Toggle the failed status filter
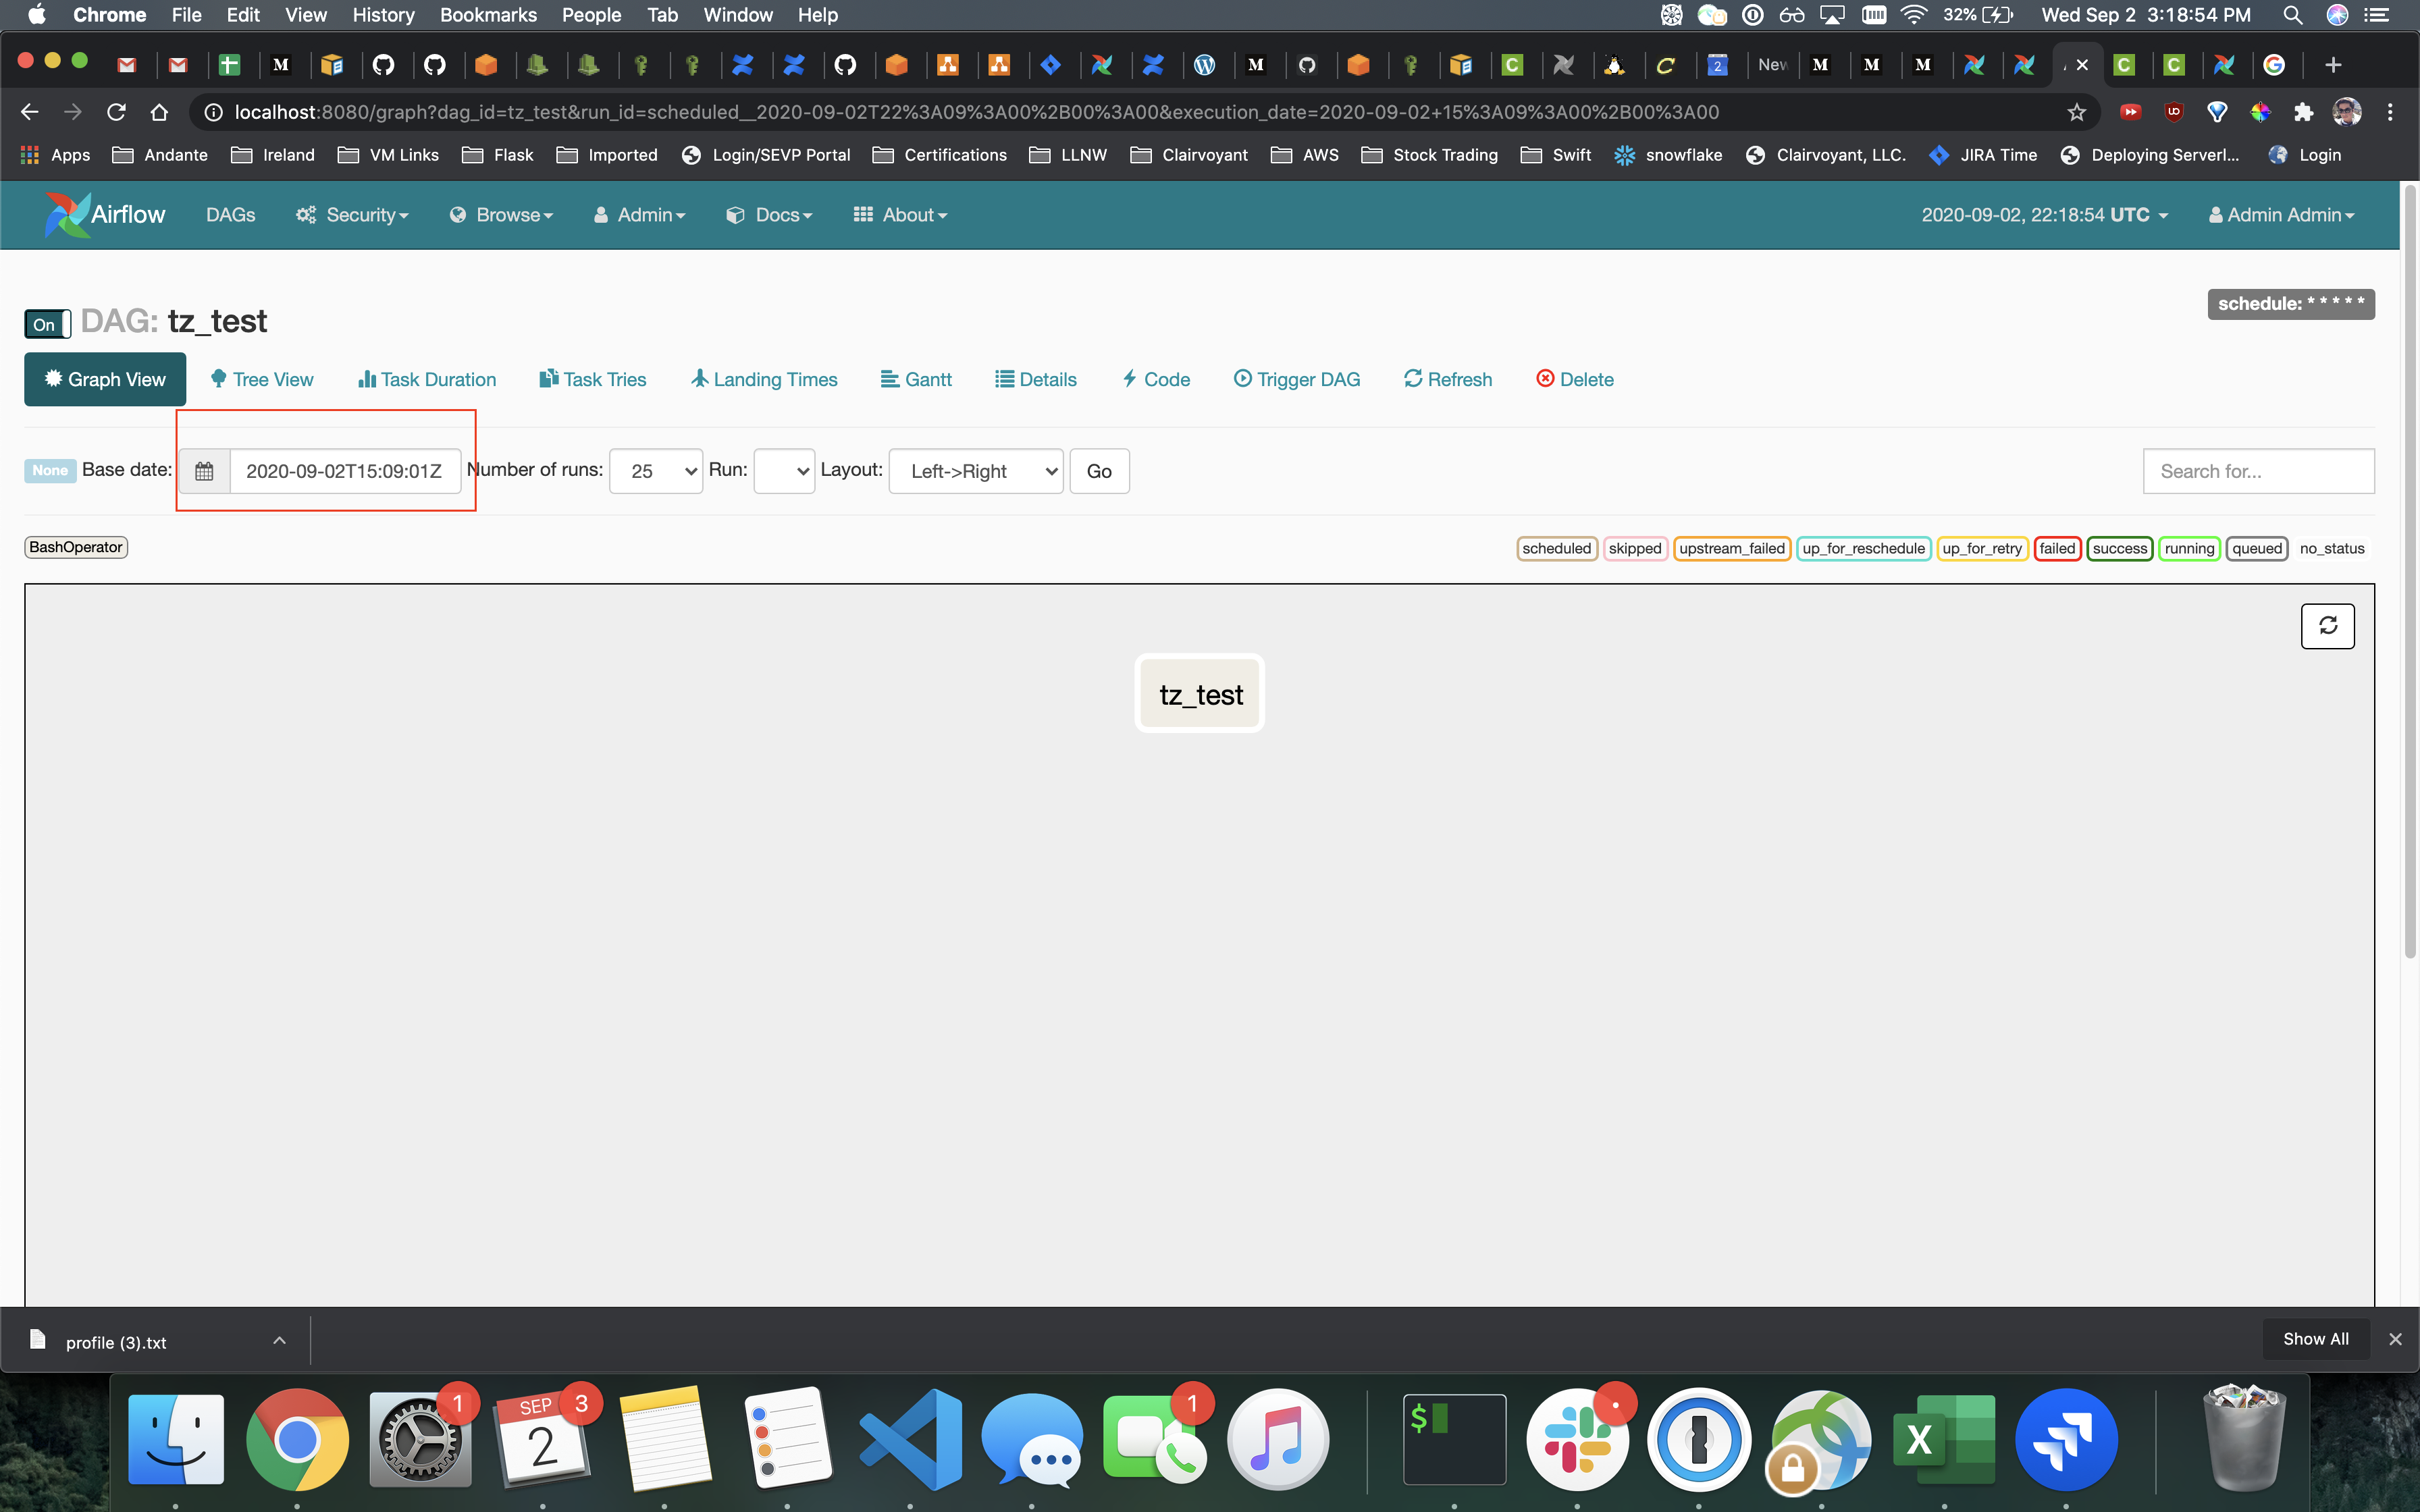The height and width of the screenshot is (1512, 2420). 2057,548
